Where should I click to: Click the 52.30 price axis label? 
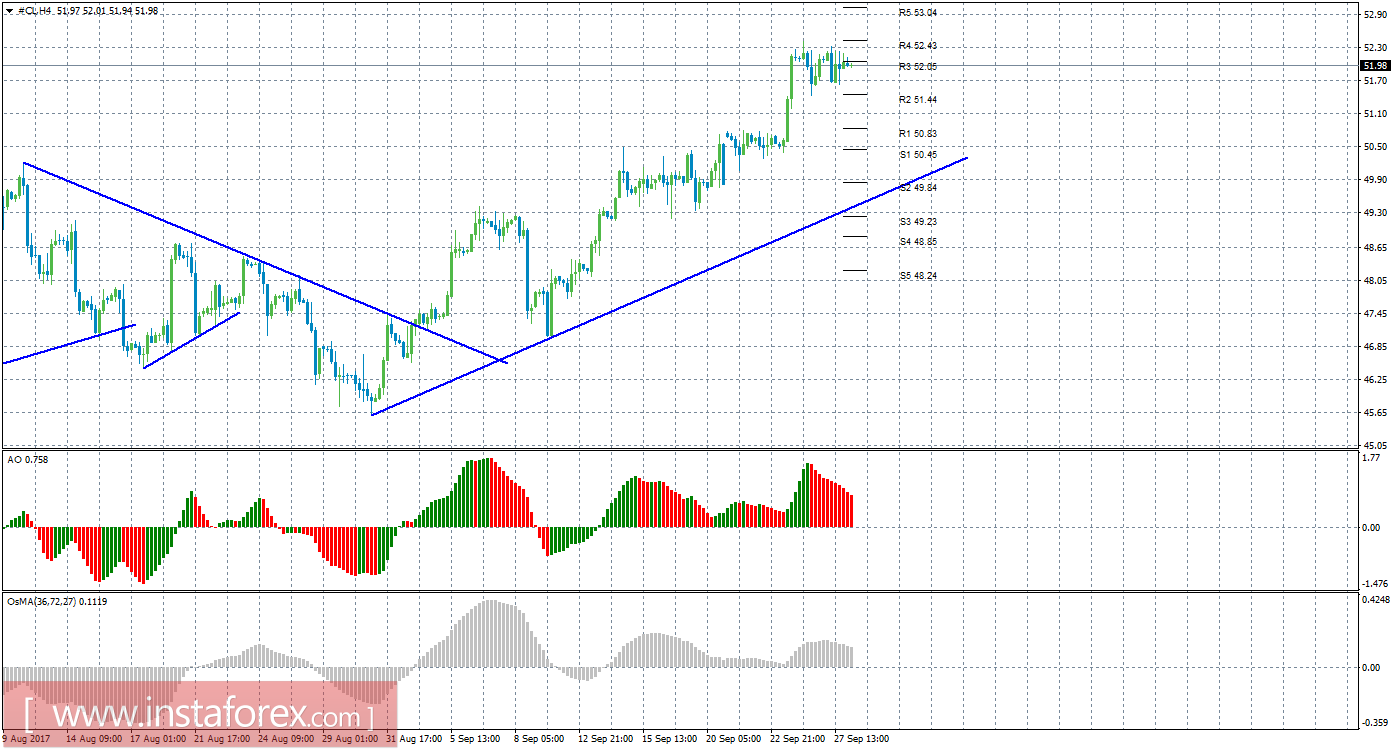pos(1374,47)
